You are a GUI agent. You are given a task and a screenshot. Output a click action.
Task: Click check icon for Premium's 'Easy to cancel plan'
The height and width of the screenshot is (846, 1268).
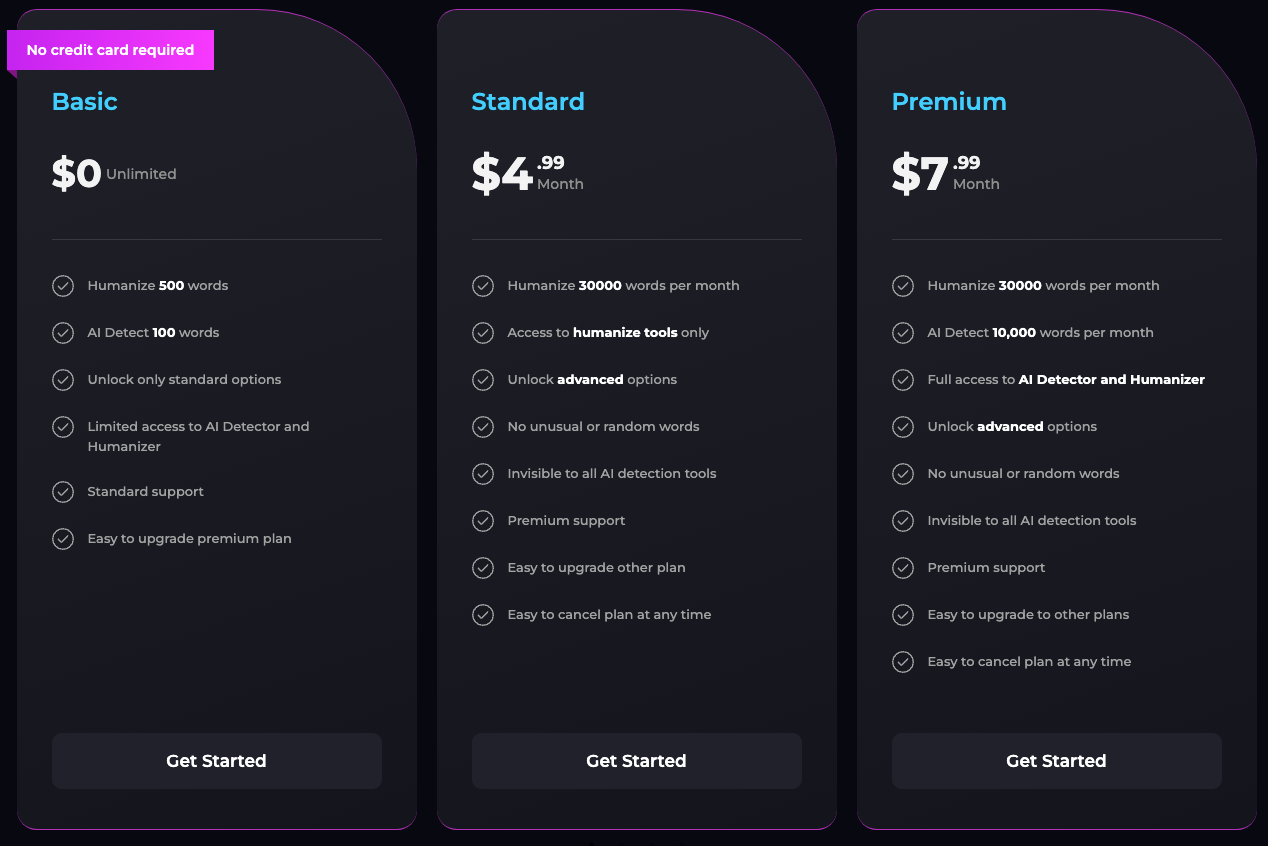point(903,662)
